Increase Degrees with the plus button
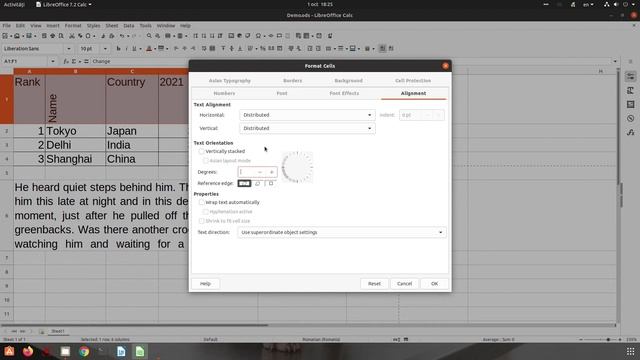The width and height of the screenshot is (640, 360). pyautogui.click(x=271, y=172)
